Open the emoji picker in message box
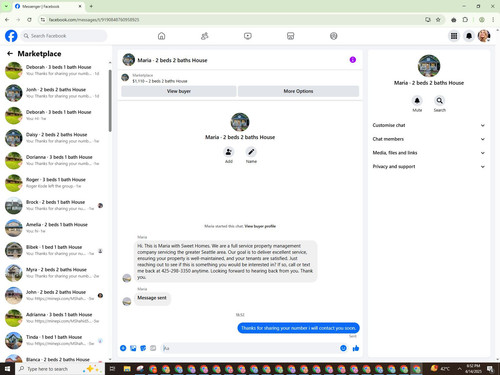 pyautogui.click(x=343, y=348)
